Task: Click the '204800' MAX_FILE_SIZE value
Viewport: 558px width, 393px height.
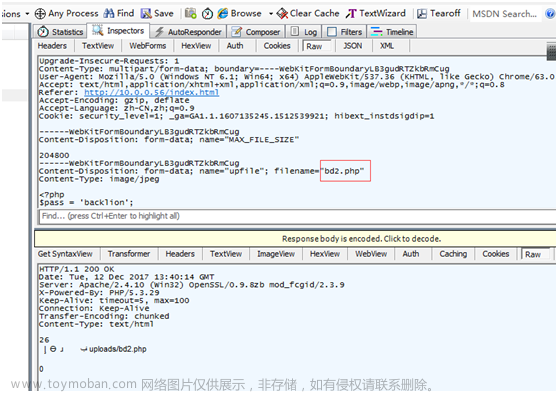Action: point(54,156)
